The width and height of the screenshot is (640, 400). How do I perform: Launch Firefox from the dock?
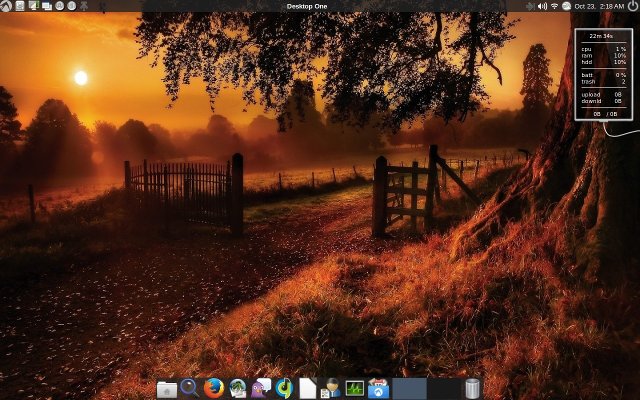(214, 388)
